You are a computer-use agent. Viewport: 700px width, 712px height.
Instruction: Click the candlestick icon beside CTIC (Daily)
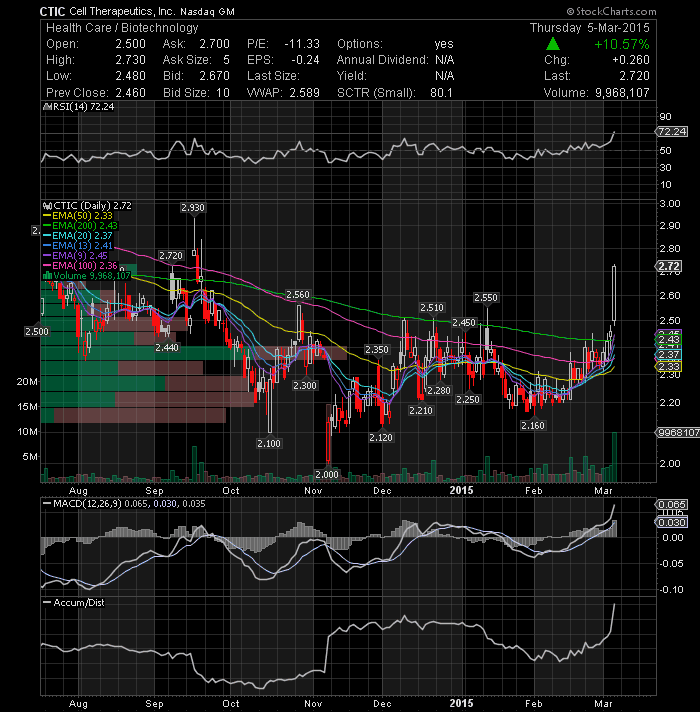(x=47, y=206)
